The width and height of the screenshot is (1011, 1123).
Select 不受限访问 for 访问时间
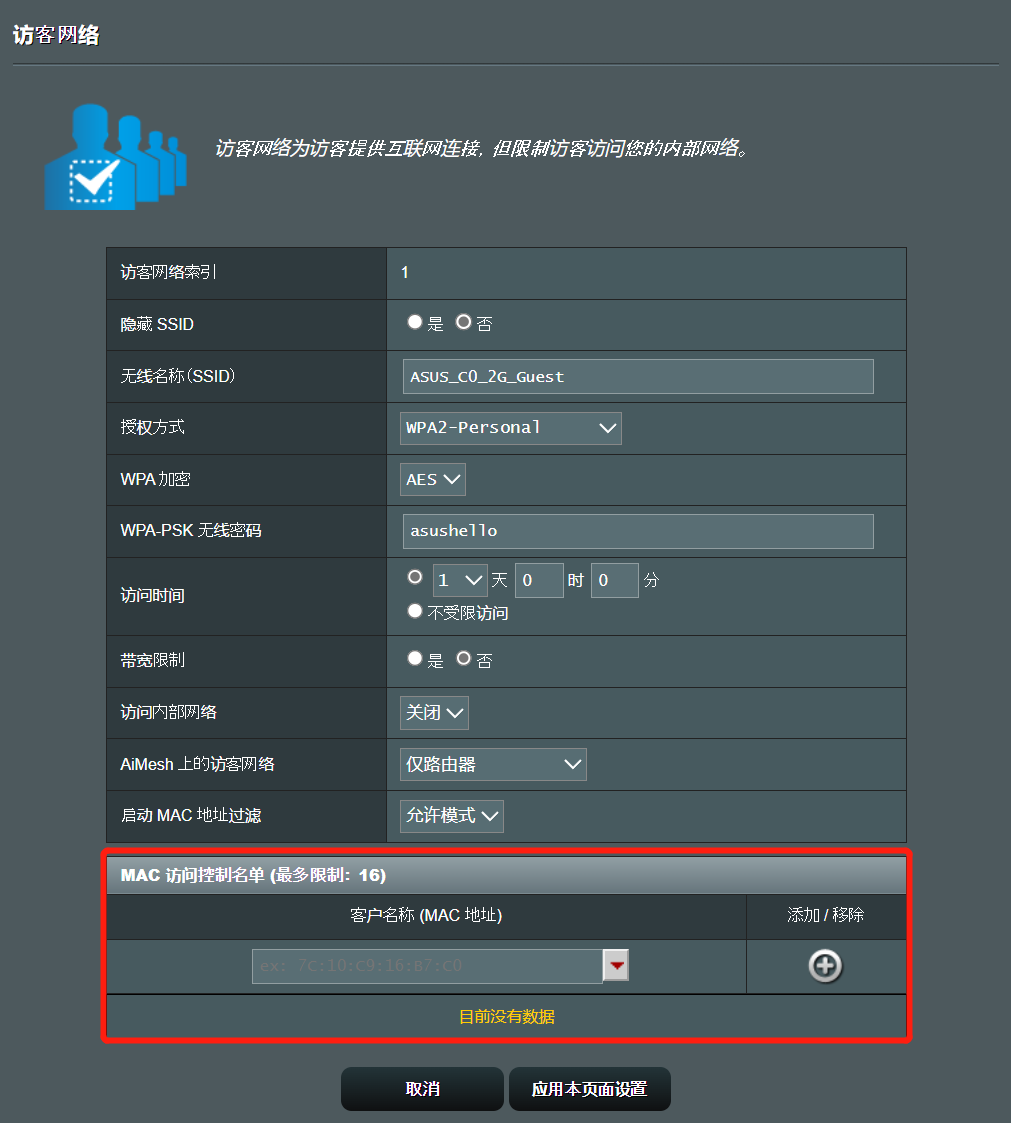pyautogui.click(x=414, y=611)
